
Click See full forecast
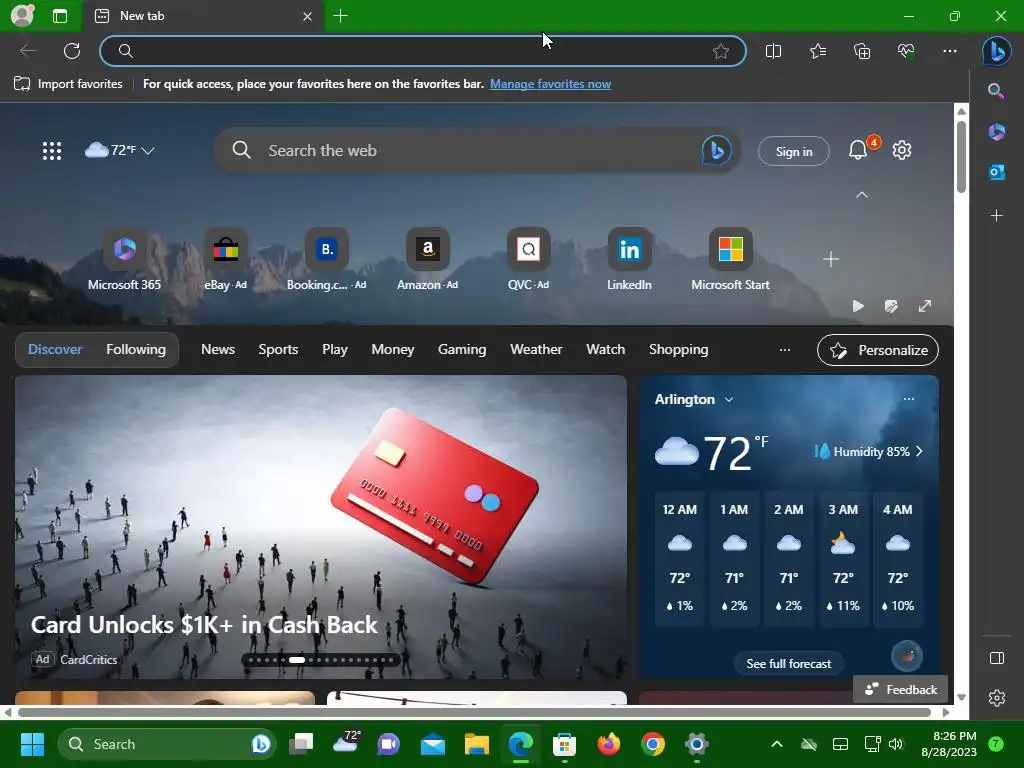[x=788, y=664]
